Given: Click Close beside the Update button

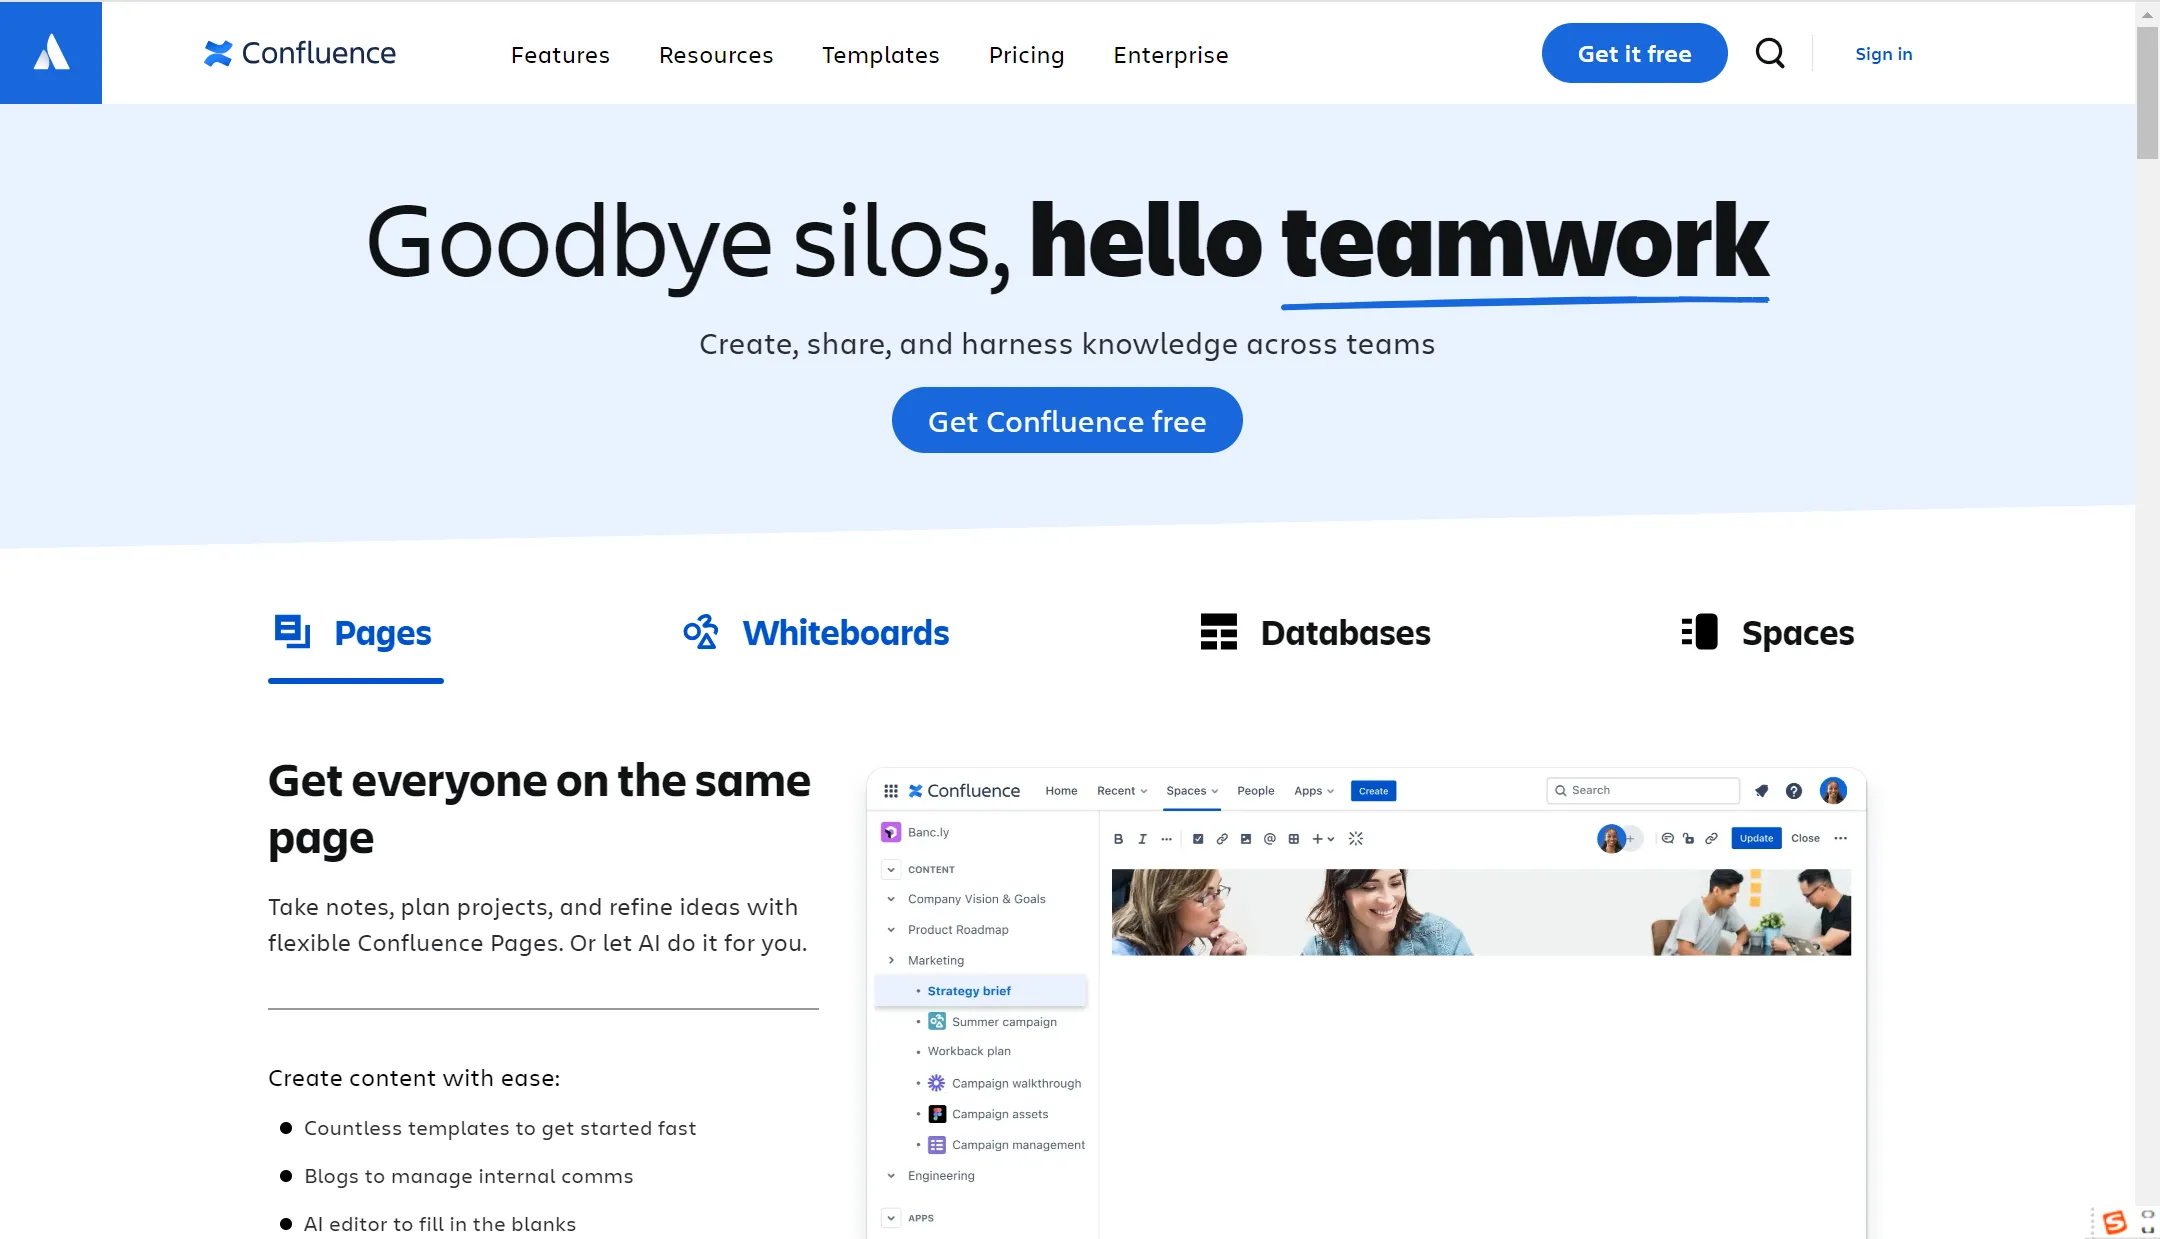Looking at the screenshot, I should (1805, 838).
